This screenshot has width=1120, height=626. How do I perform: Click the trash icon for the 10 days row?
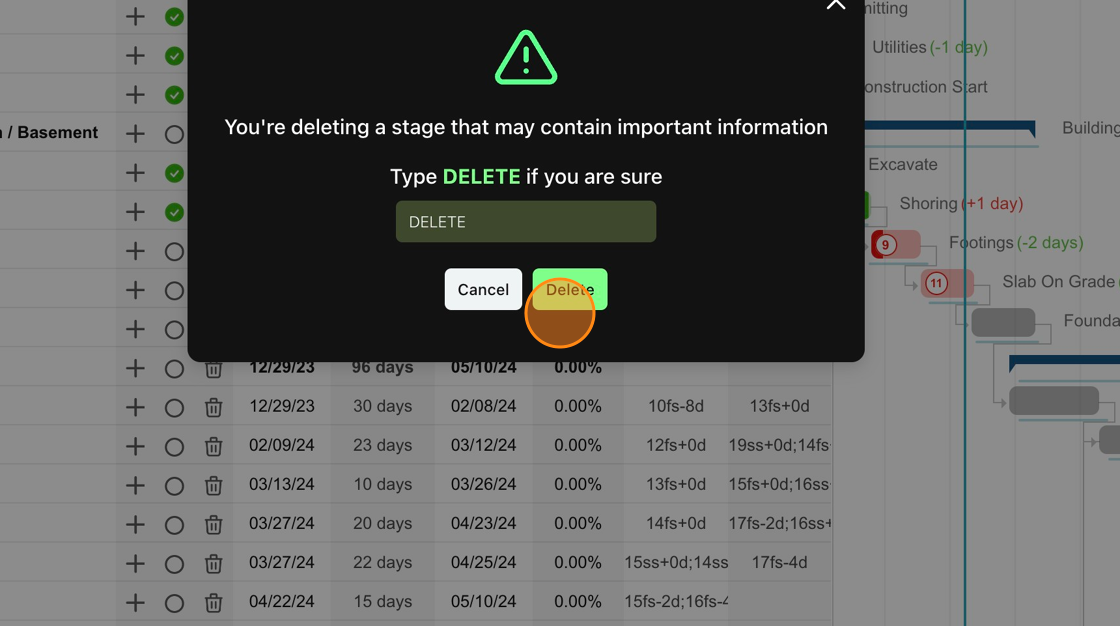tap(213, 486)
